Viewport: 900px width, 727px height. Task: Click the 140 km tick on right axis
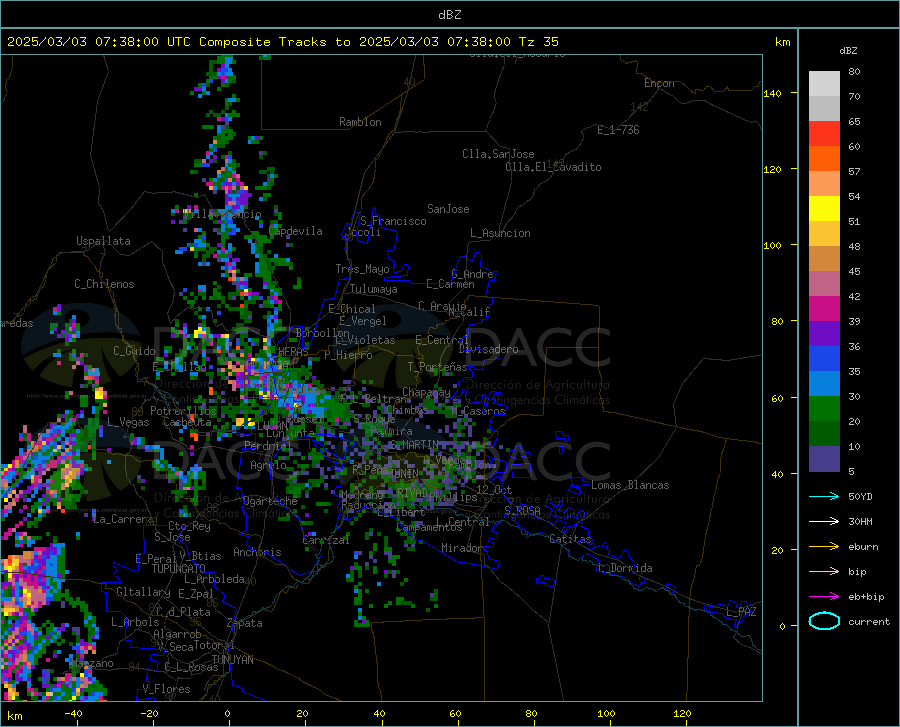click(773, 93)
